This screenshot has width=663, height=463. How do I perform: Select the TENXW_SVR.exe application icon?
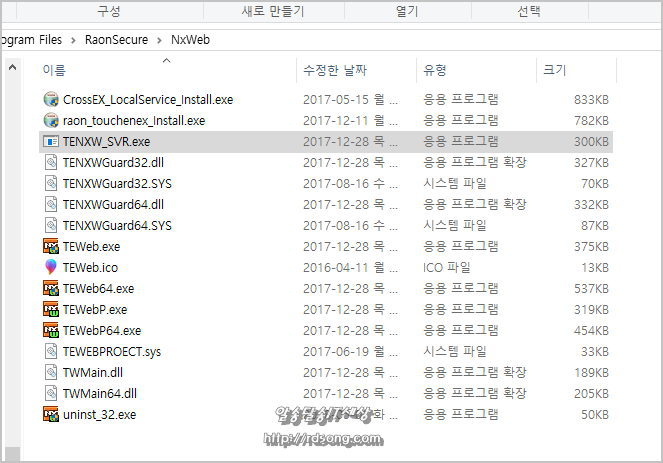(x=52, y=141)
